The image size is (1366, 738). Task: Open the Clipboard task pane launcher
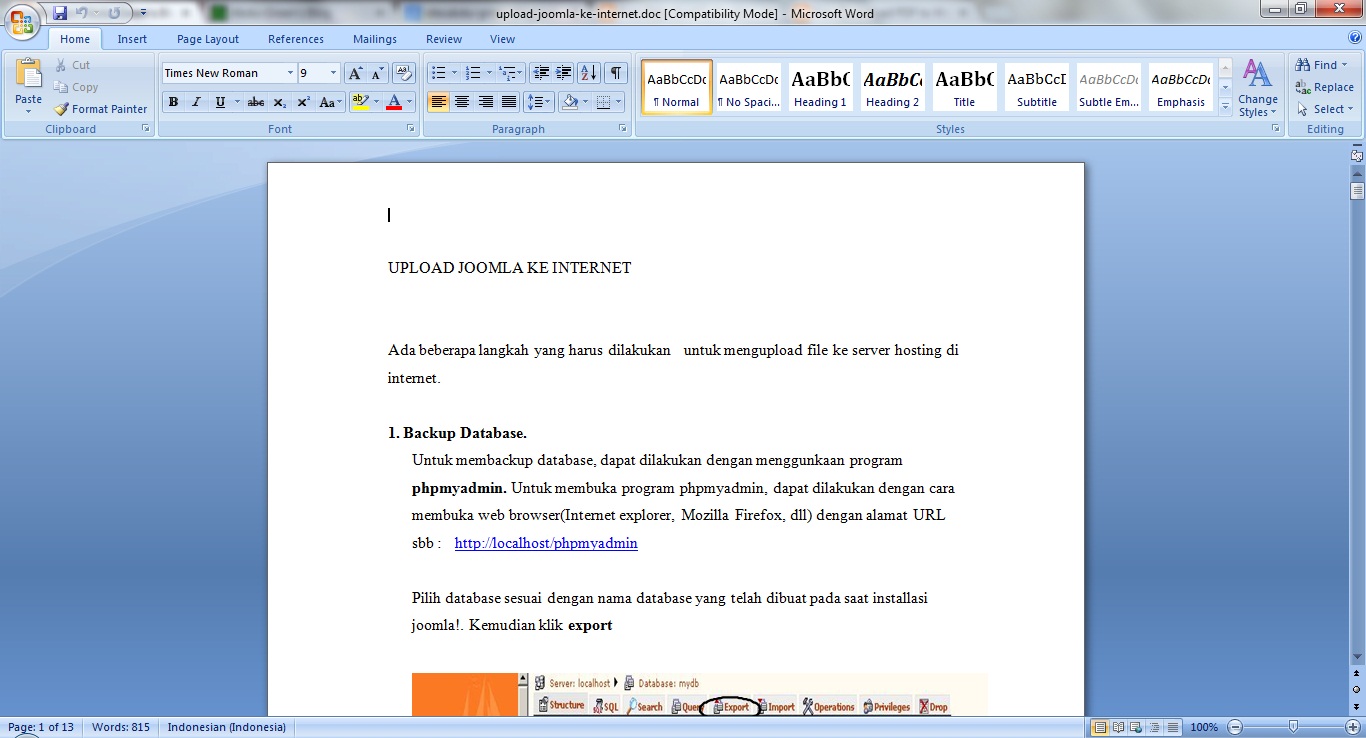[x=146, y=129]
